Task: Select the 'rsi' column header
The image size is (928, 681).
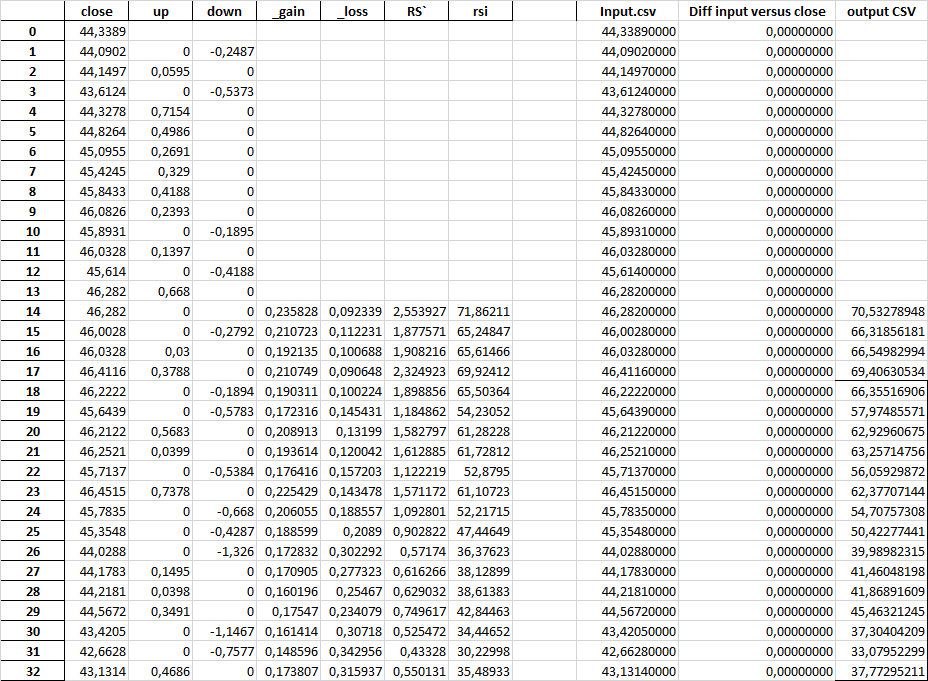Action: click(x=480, y=11)
